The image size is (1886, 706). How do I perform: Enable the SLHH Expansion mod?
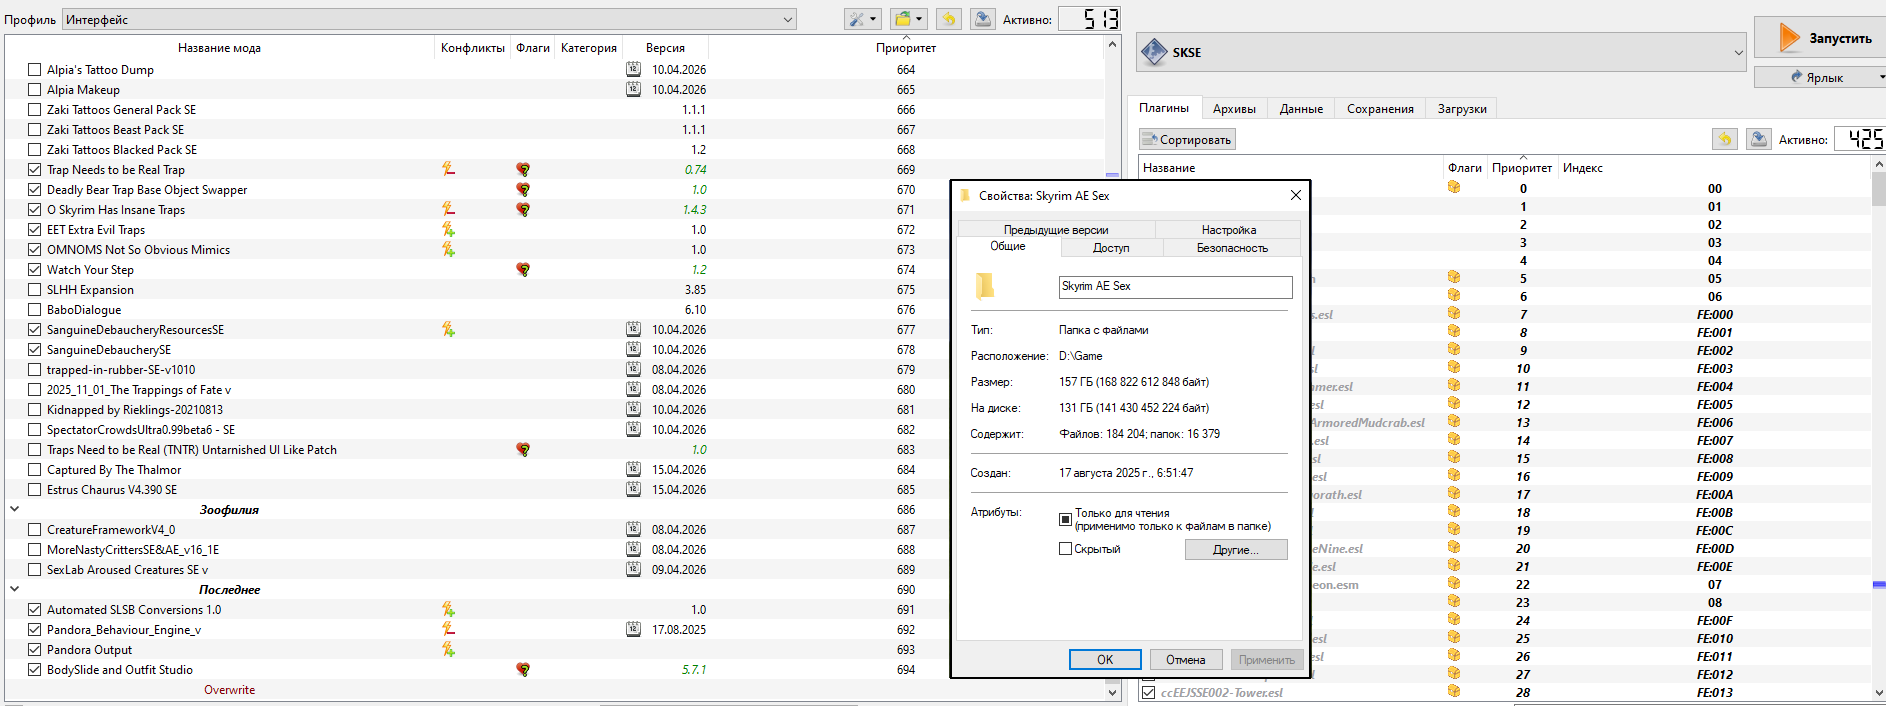[35, 289]
